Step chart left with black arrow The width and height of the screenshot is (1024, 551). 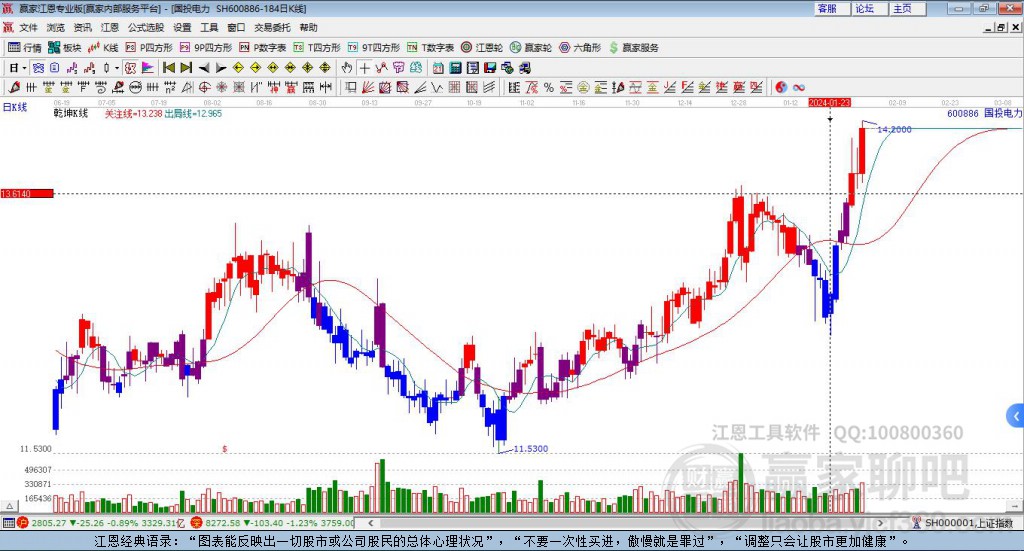(x=204, y=68)
